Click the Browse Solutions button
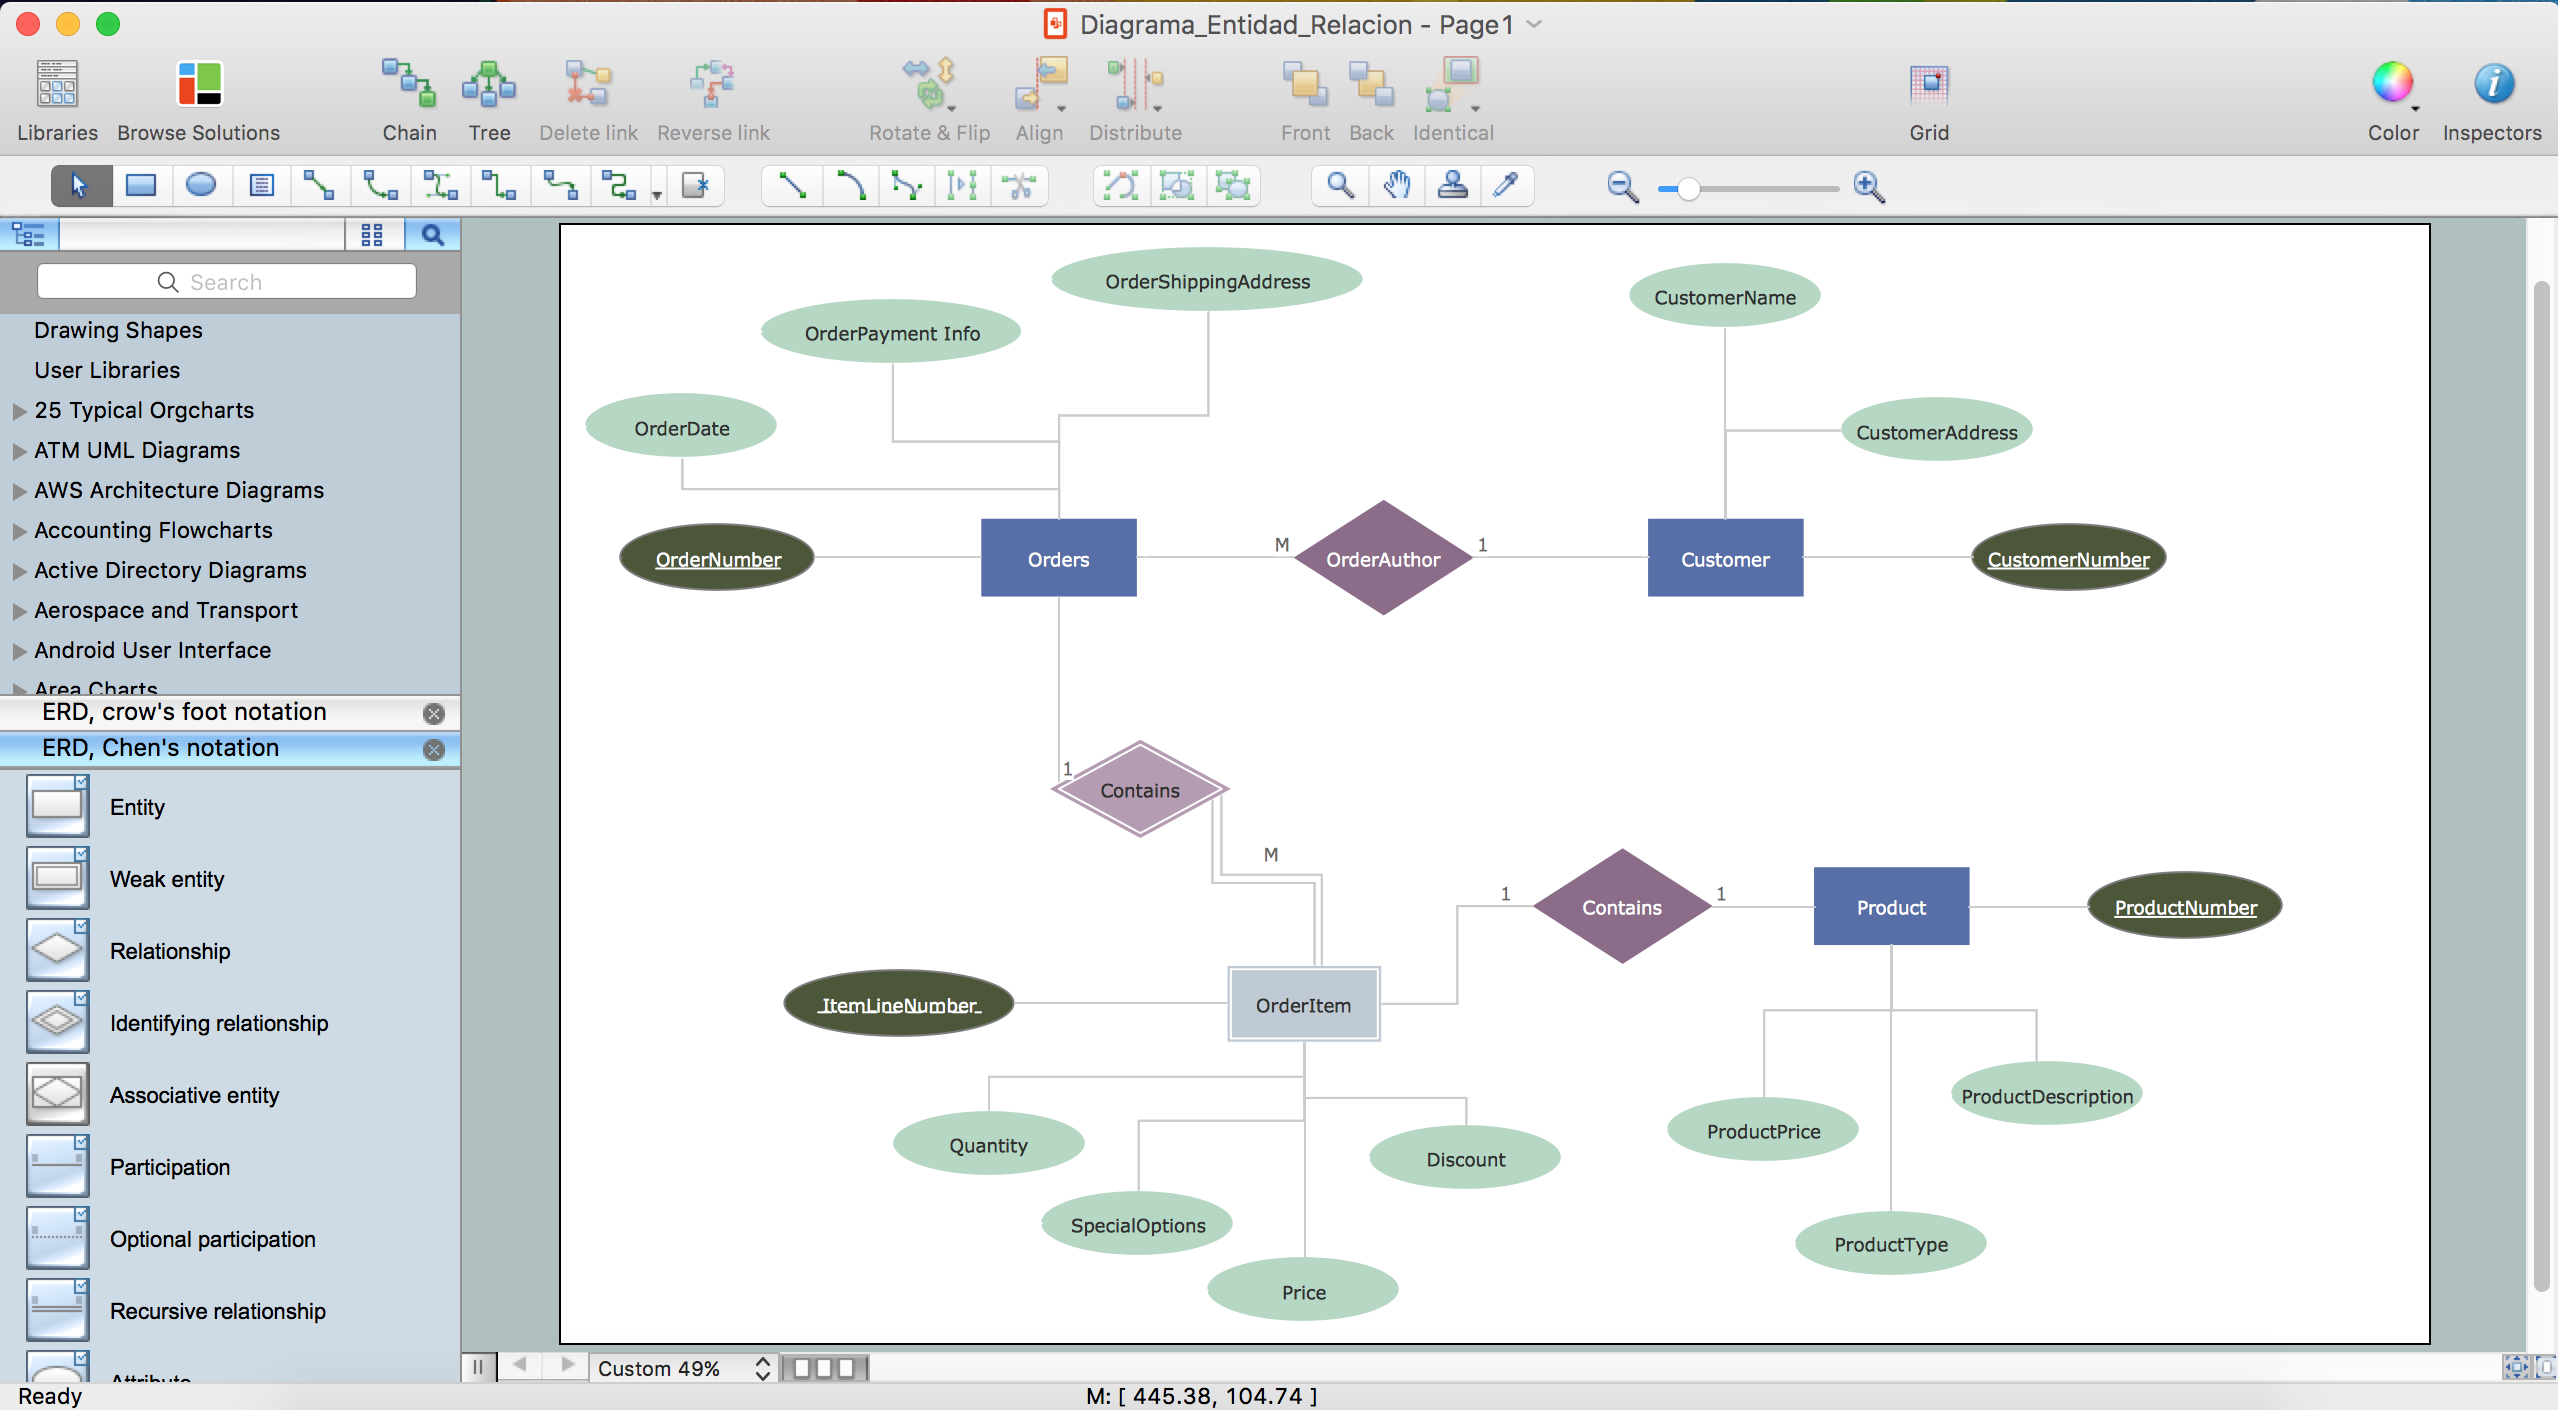Screen dimensions: 2558x1410 (196, 96)
